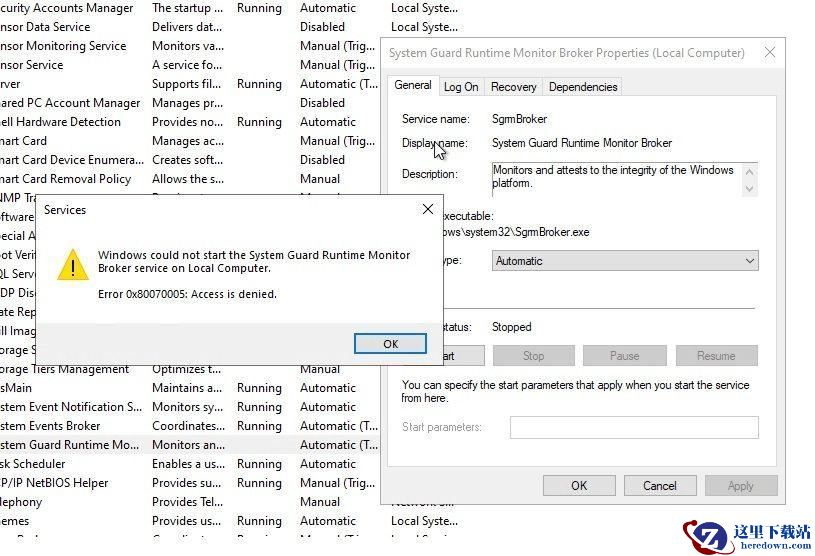The width and height of the screenshot is (815, 556).
Task: Select the Themes service row
Action: (229, 521)
